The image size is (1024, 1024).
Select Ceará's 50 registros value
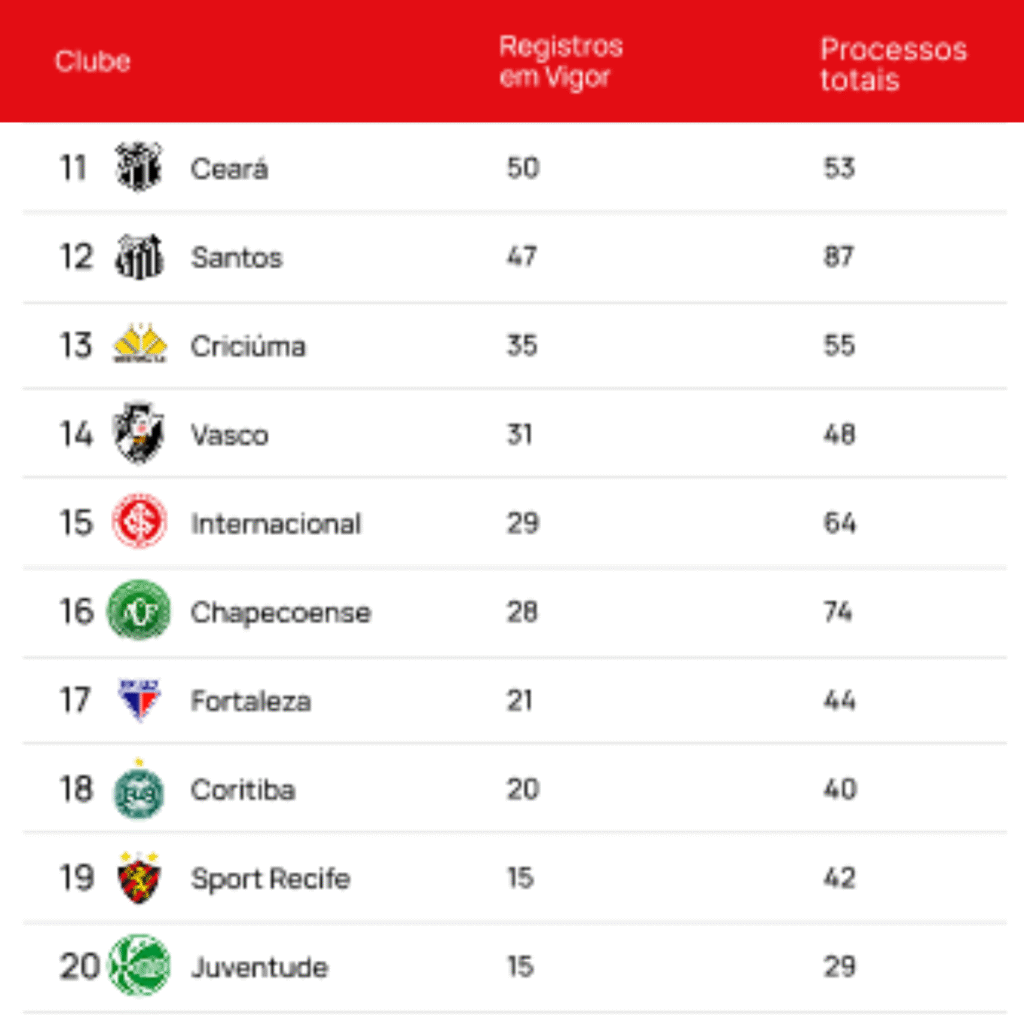[x=522, y=168]
